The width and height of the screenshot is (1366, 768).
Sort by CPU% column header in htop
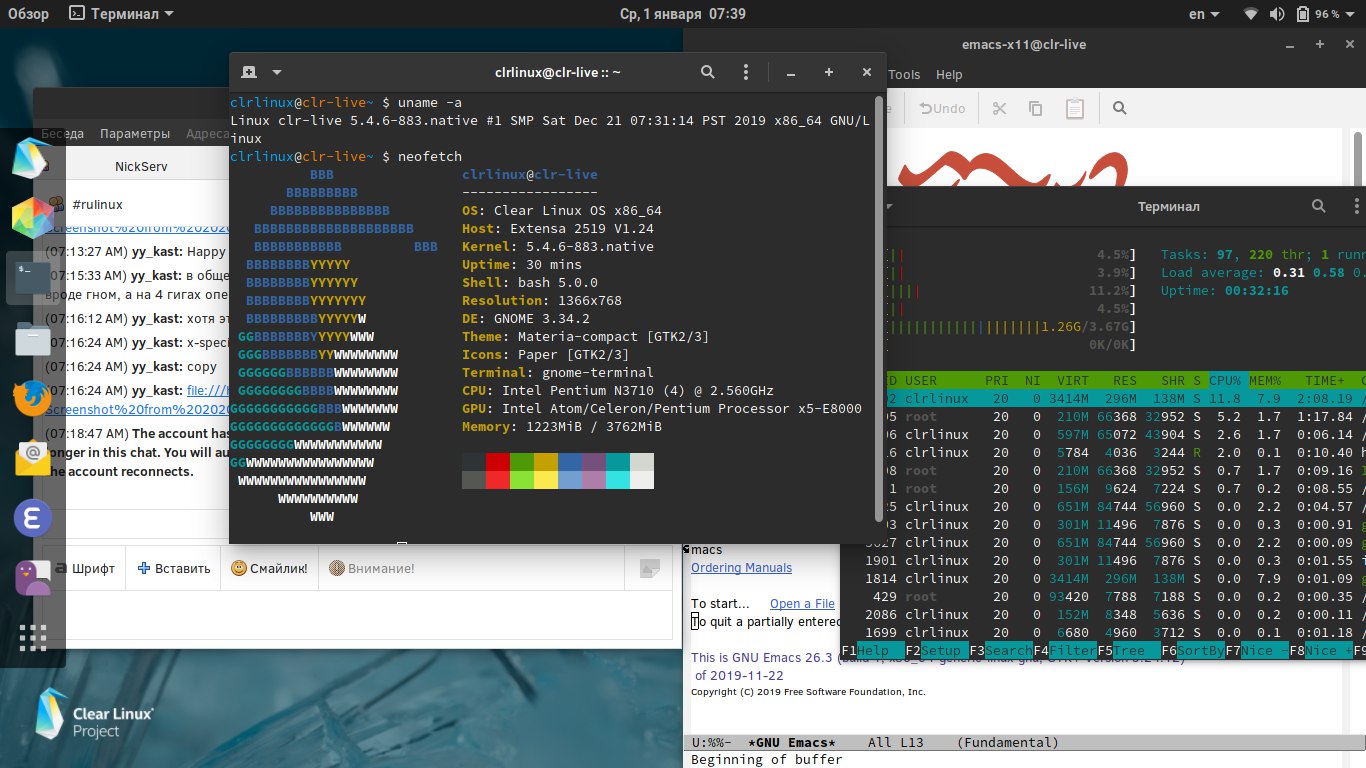pos(1224,380)
